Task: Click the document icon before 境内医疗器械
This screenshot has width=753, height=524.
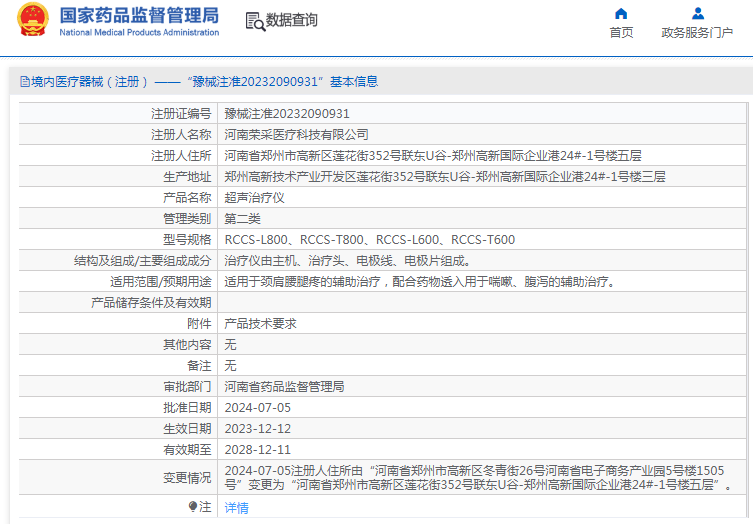Action: 24,82
